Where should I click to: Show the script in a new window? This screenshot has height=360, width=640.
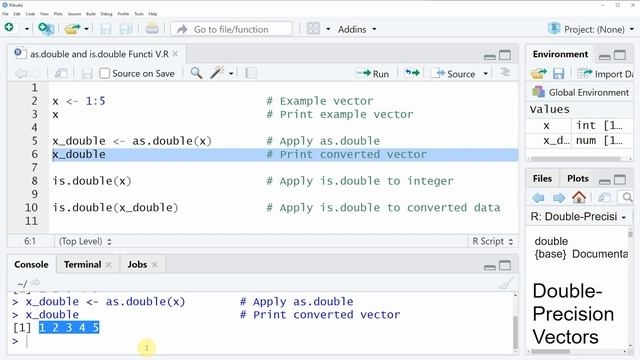pos(61,73)
